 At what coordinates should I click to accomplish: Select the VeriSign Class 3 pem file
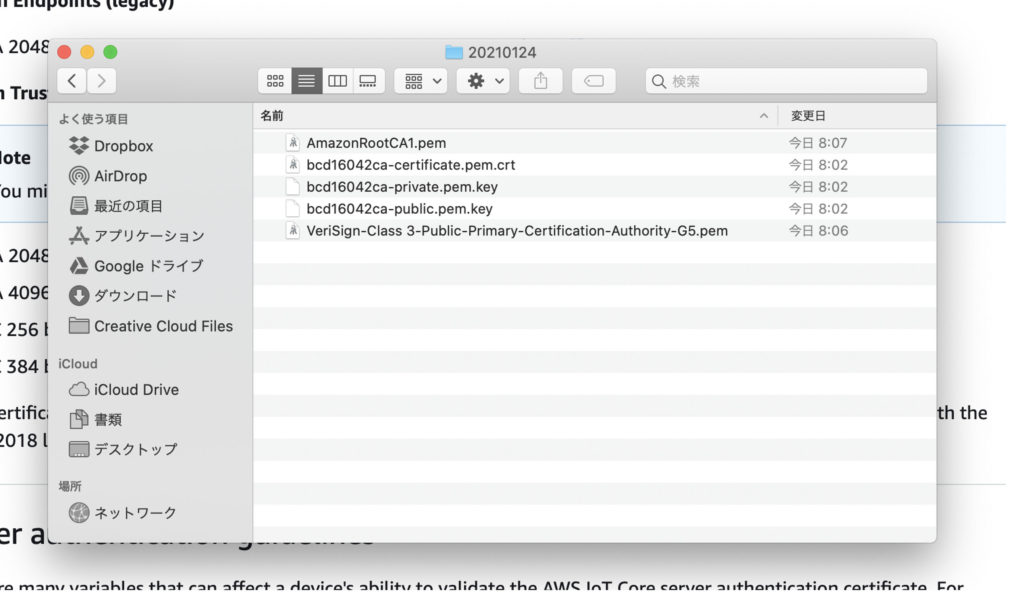[x=516, y=231]
